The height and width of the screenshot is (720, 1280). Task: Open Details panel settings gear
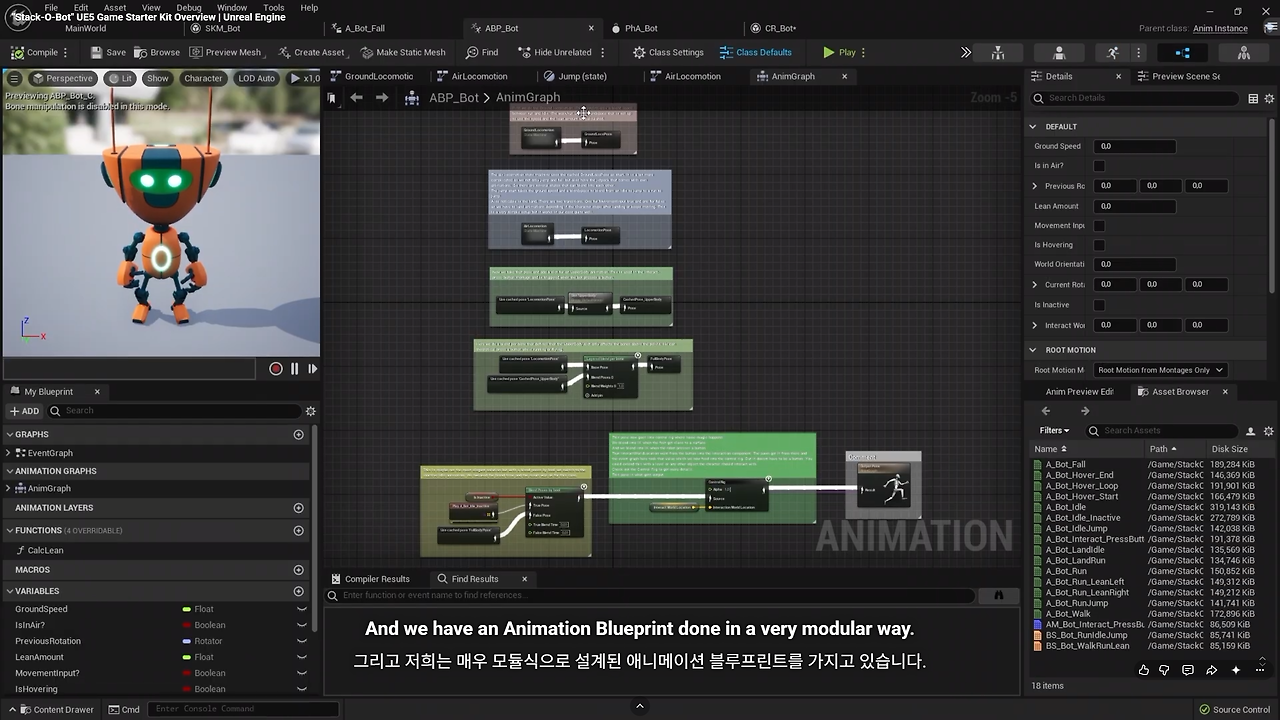pos(1270,98)
